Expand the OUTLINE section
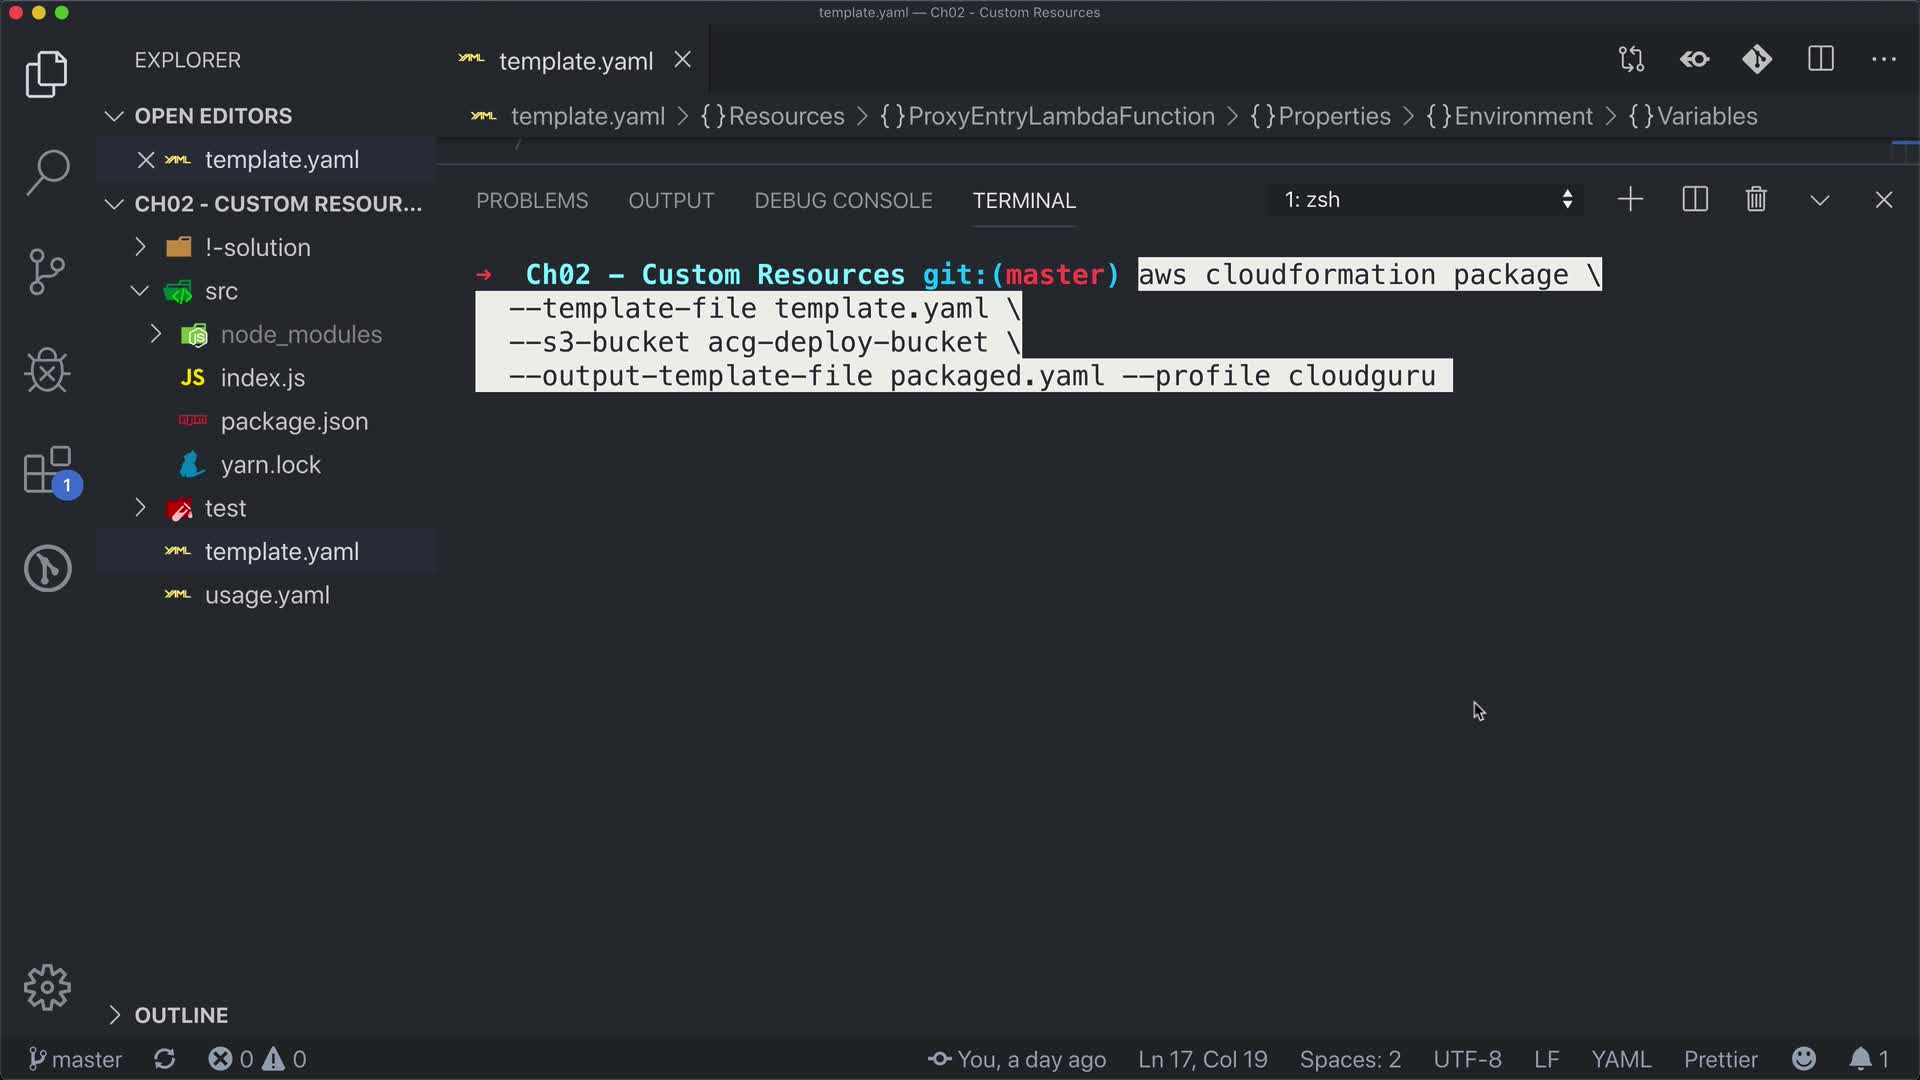 181,1015
